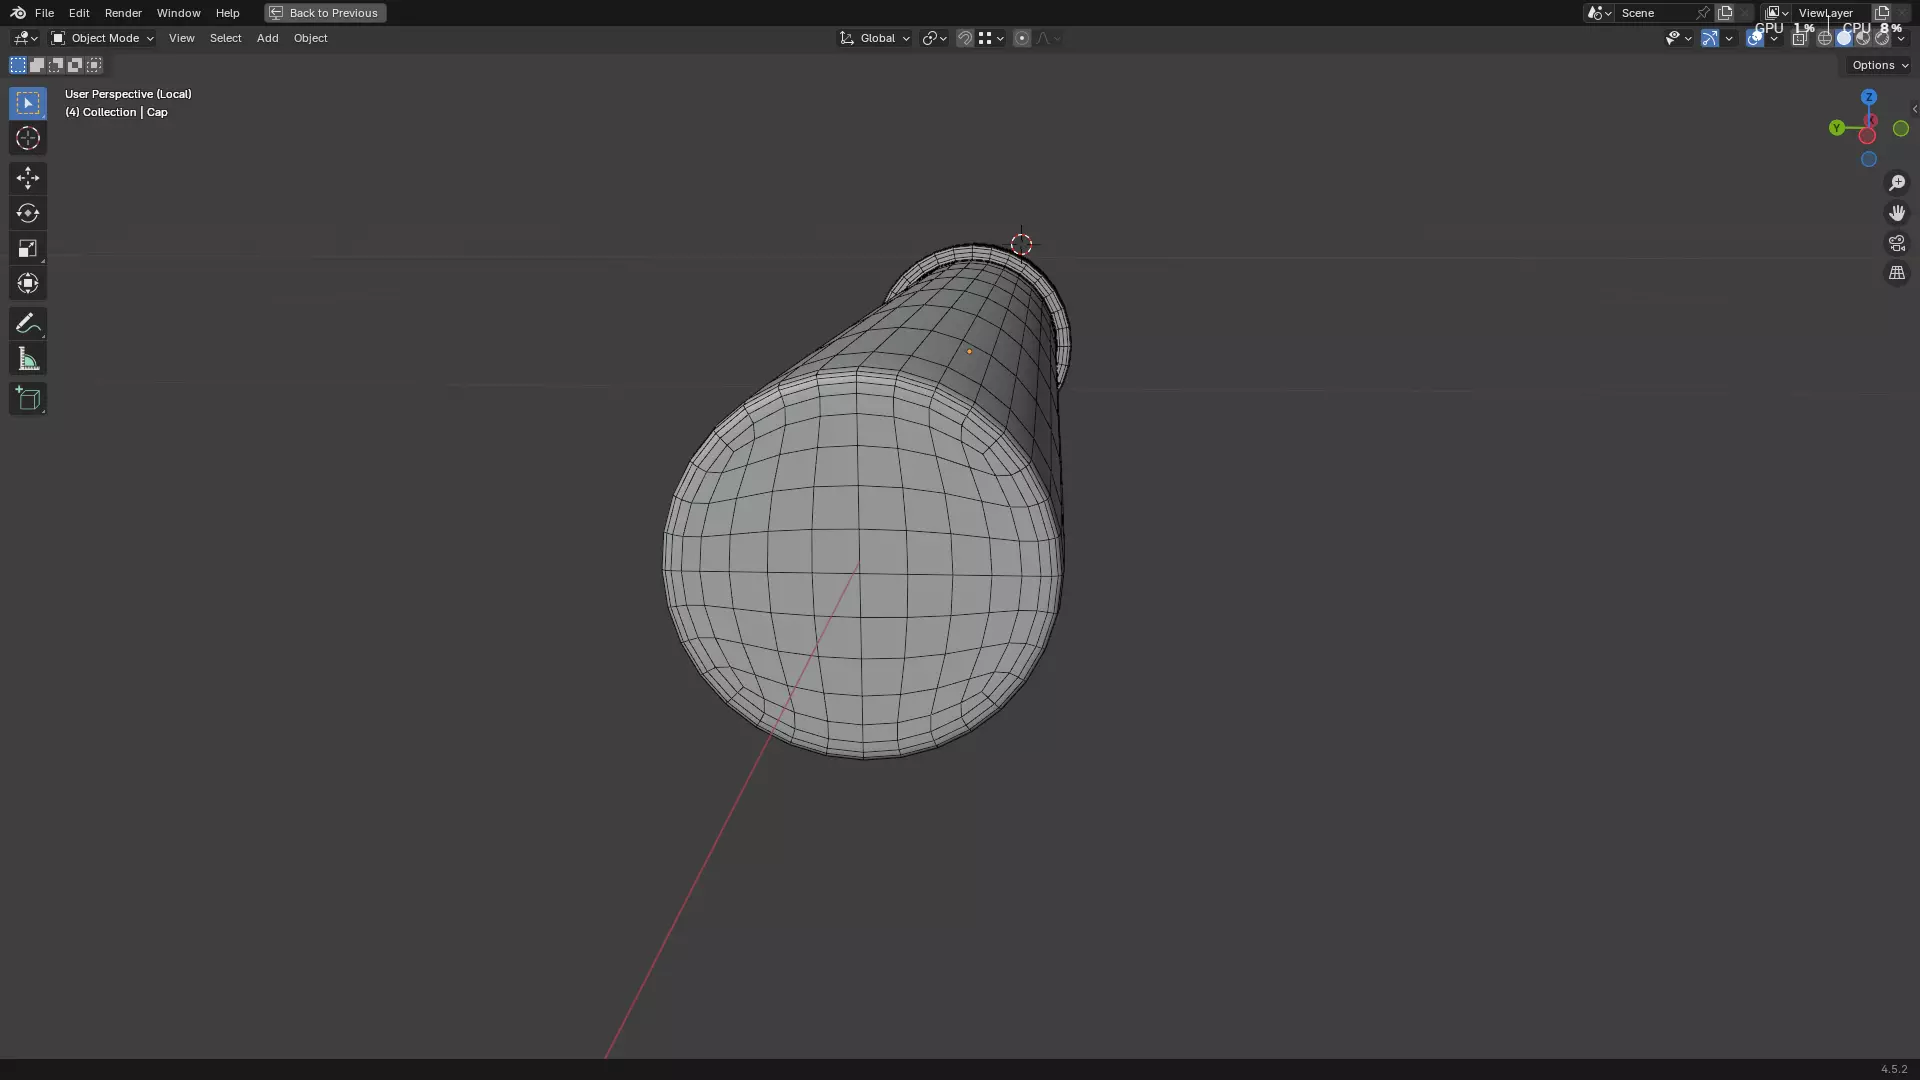Screen dimensions: 1920x1080
Task: Select the 3D Cursor tool
Action: pos(28,138)
